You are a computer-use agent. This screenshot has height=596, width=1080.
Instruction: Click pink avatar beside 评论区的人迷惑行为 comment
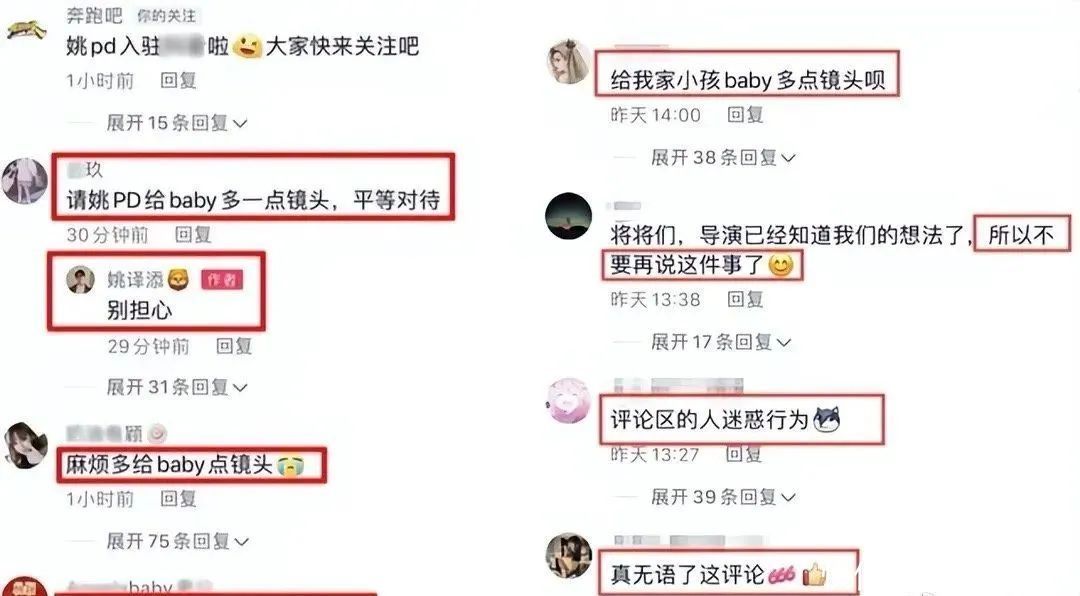pos(568,400)
